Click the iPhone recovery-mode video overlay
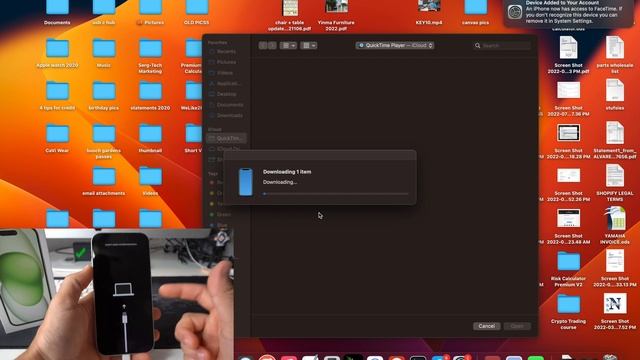The image size is (640, 360). (x=117, y=294)
